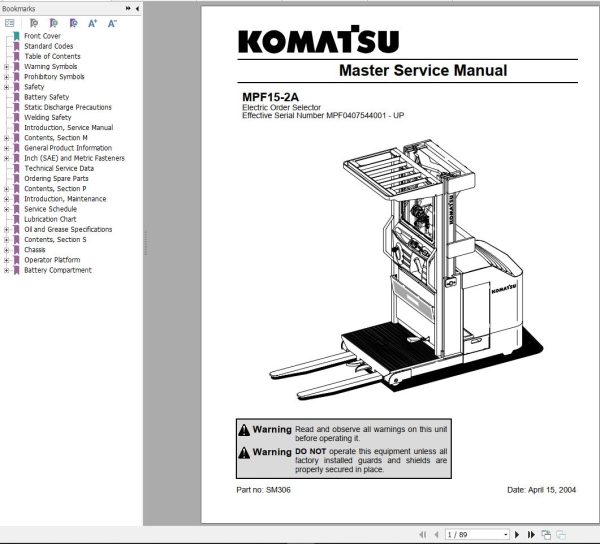Expand the Contents, Section P bookmark
This screenshot has height=544, width=600.
[6, 189]
